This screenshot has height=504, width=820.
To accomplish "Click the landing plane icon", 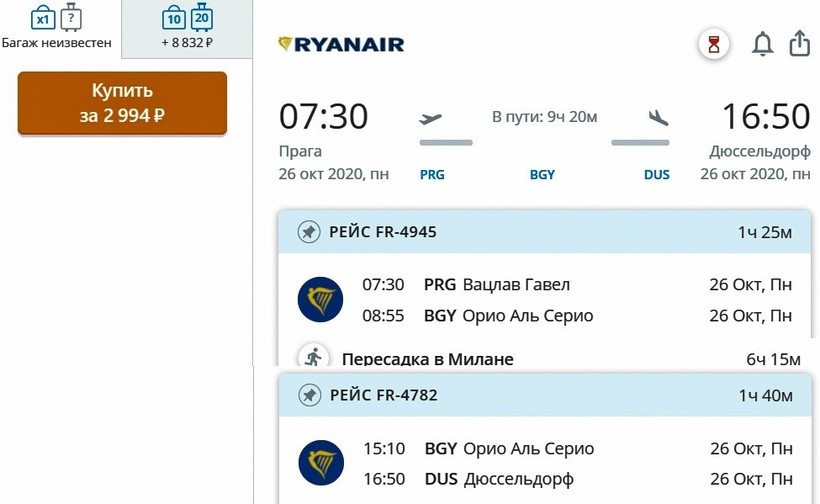I will (x=657, y=118).
